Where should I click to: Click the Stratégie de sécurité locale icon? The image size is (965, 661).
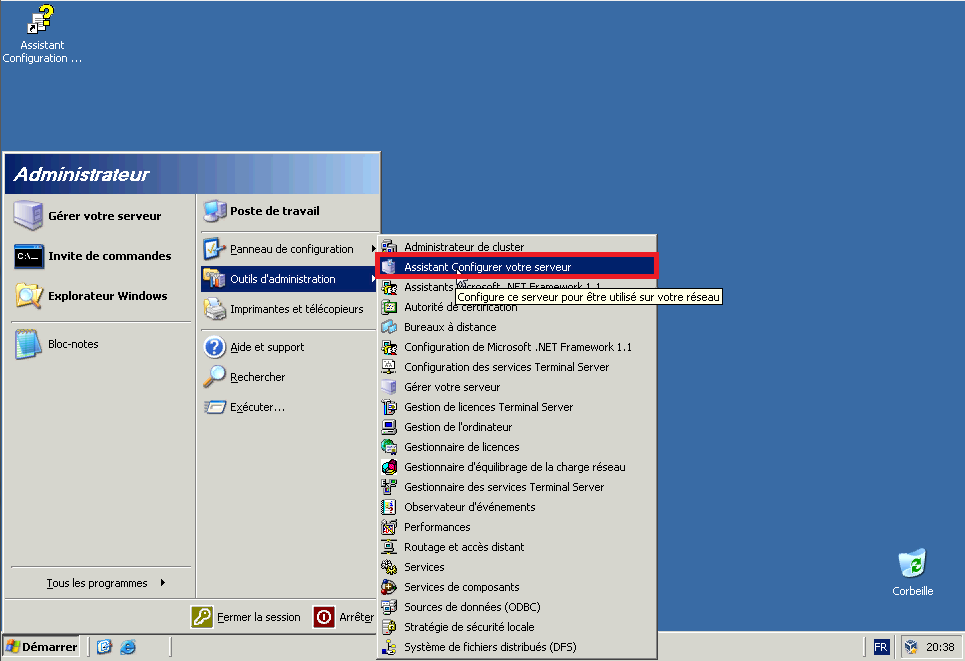[389, 627]
